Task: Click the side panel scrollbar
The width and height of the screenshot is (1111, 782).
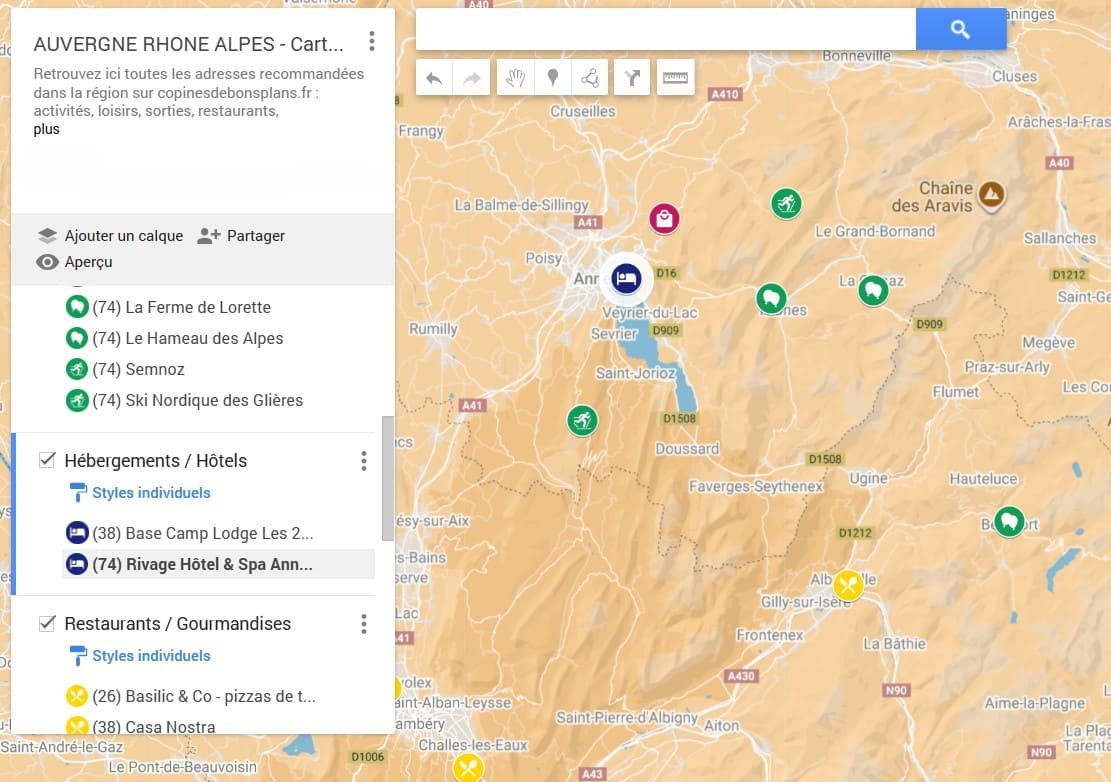Action: pyautogui.click(x=388, y=478)
